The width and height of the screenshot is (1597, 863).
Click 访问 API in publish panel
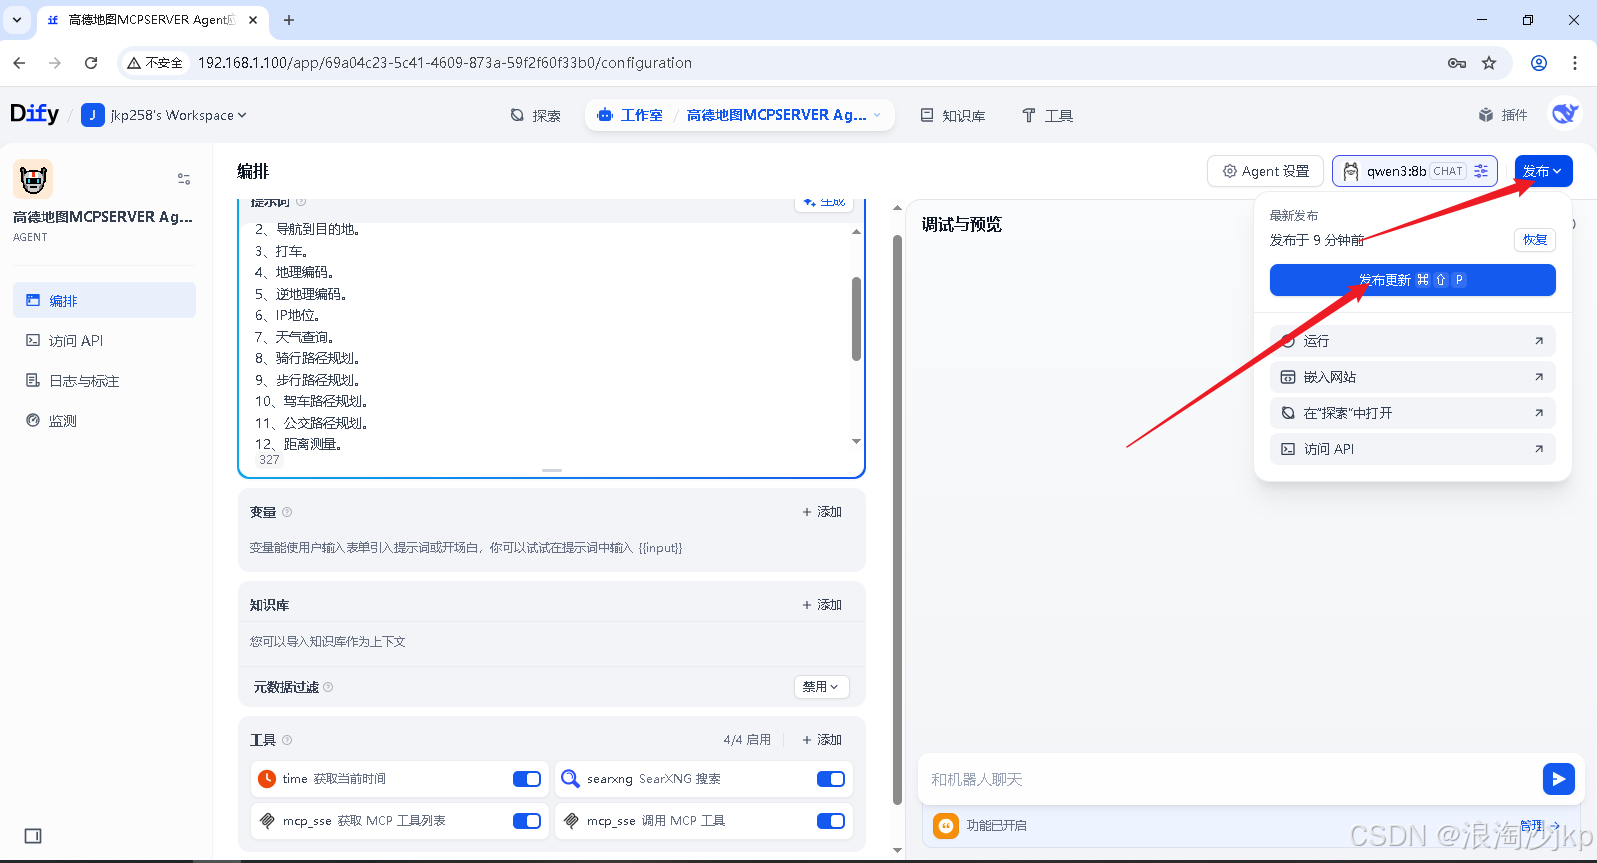click(1412, 449)
